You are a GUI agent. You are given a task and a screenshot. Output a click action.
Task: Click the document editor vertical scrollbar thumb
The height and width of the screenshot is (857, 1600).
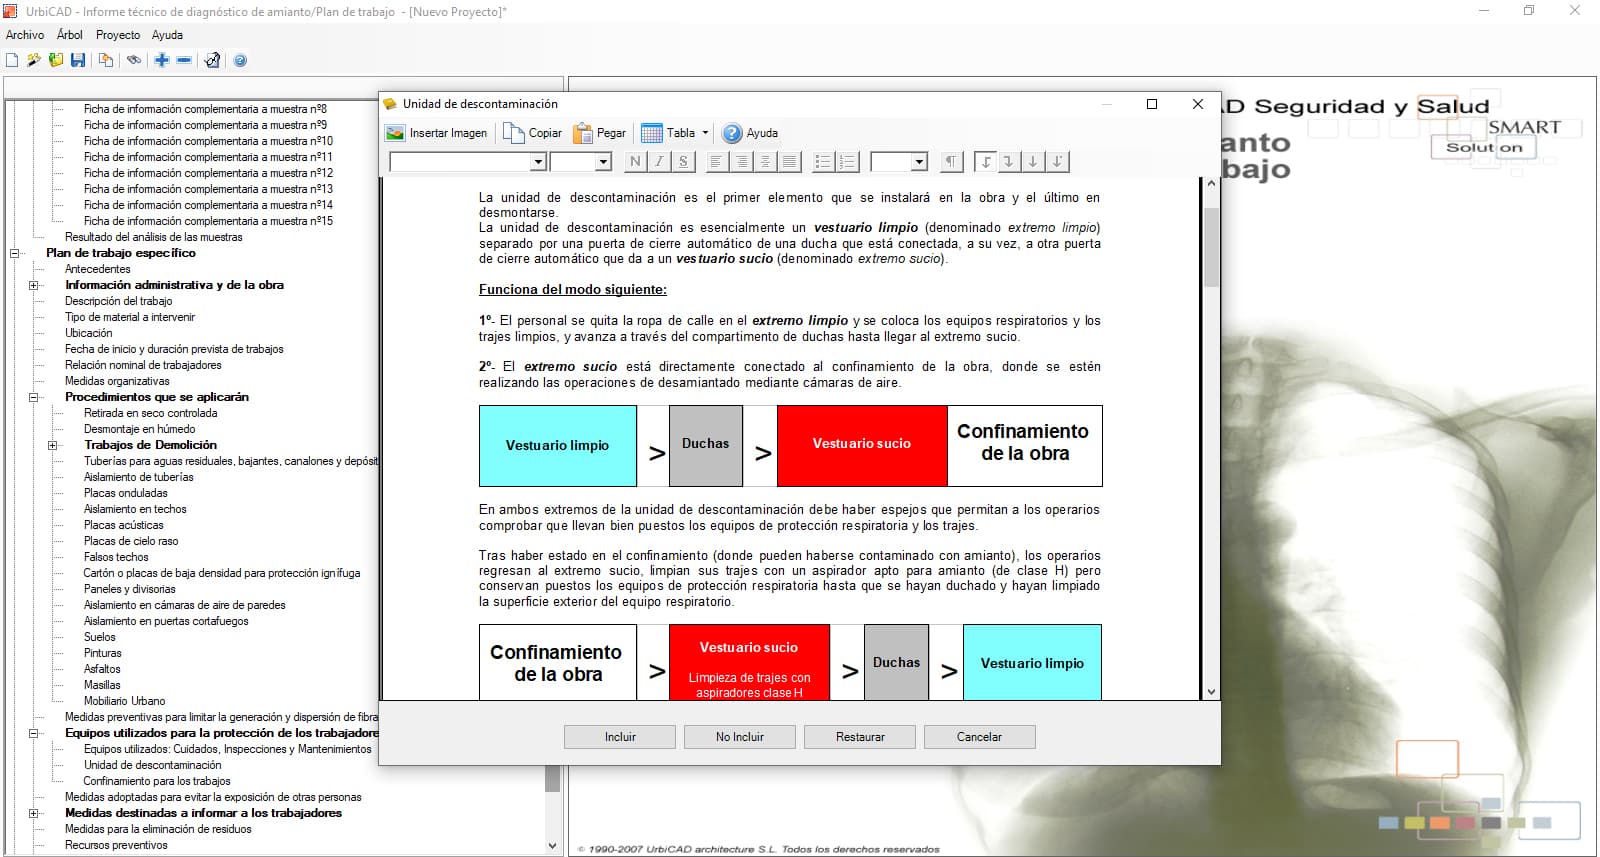tap(1211, 246)
